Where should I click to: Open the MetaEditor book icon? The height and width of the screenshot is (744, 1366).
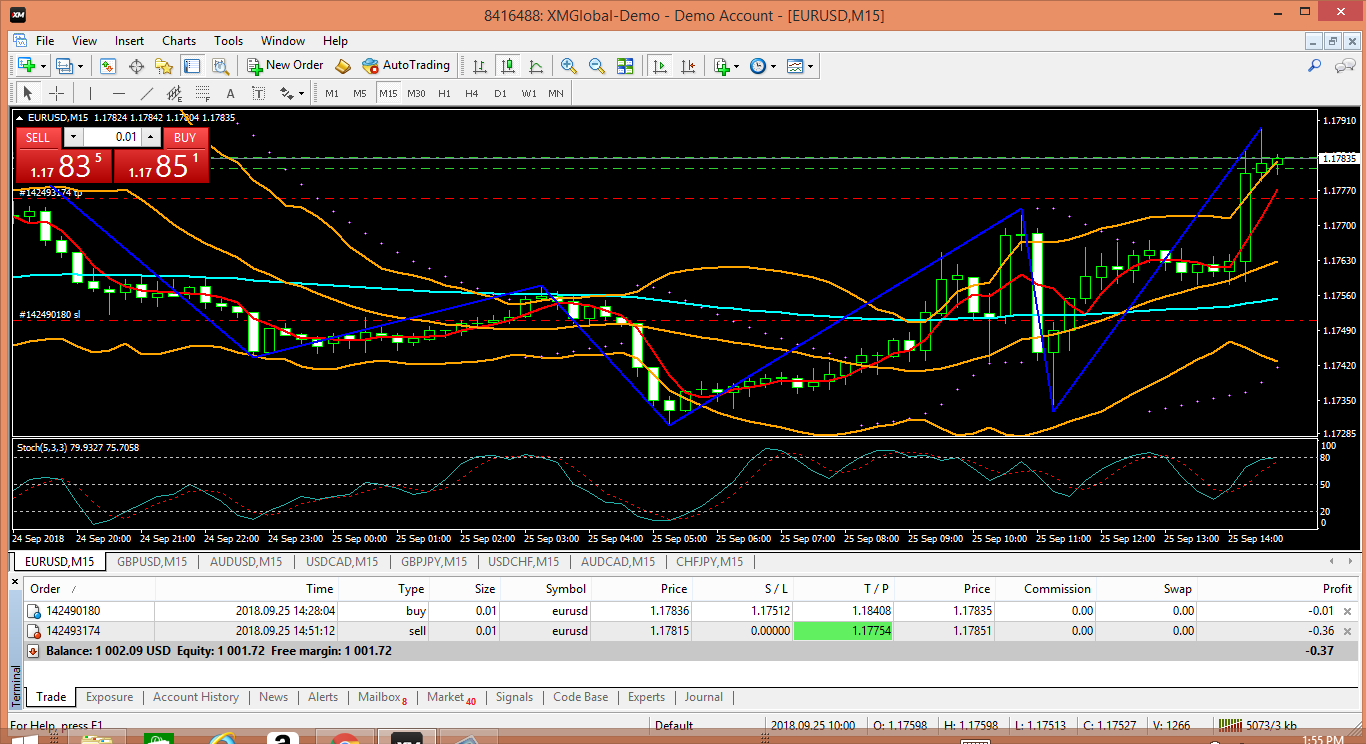click(x=343, y=66)
